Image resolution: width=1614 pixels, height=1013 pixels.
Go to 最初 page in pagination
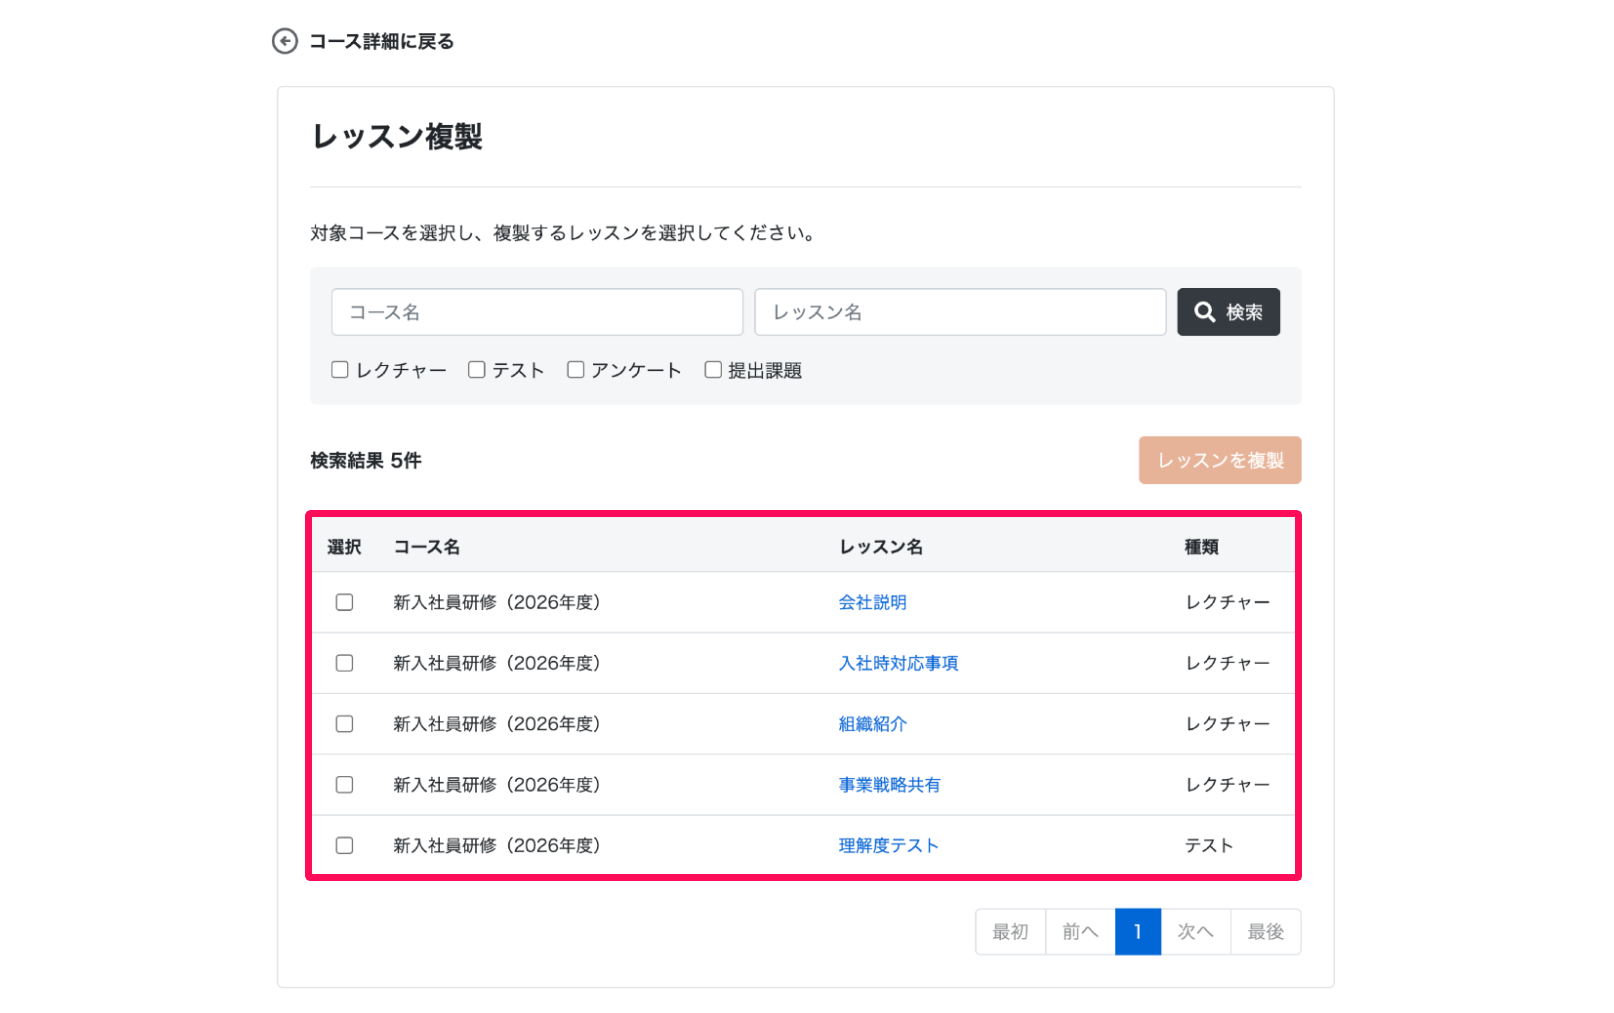point(1010,932)
